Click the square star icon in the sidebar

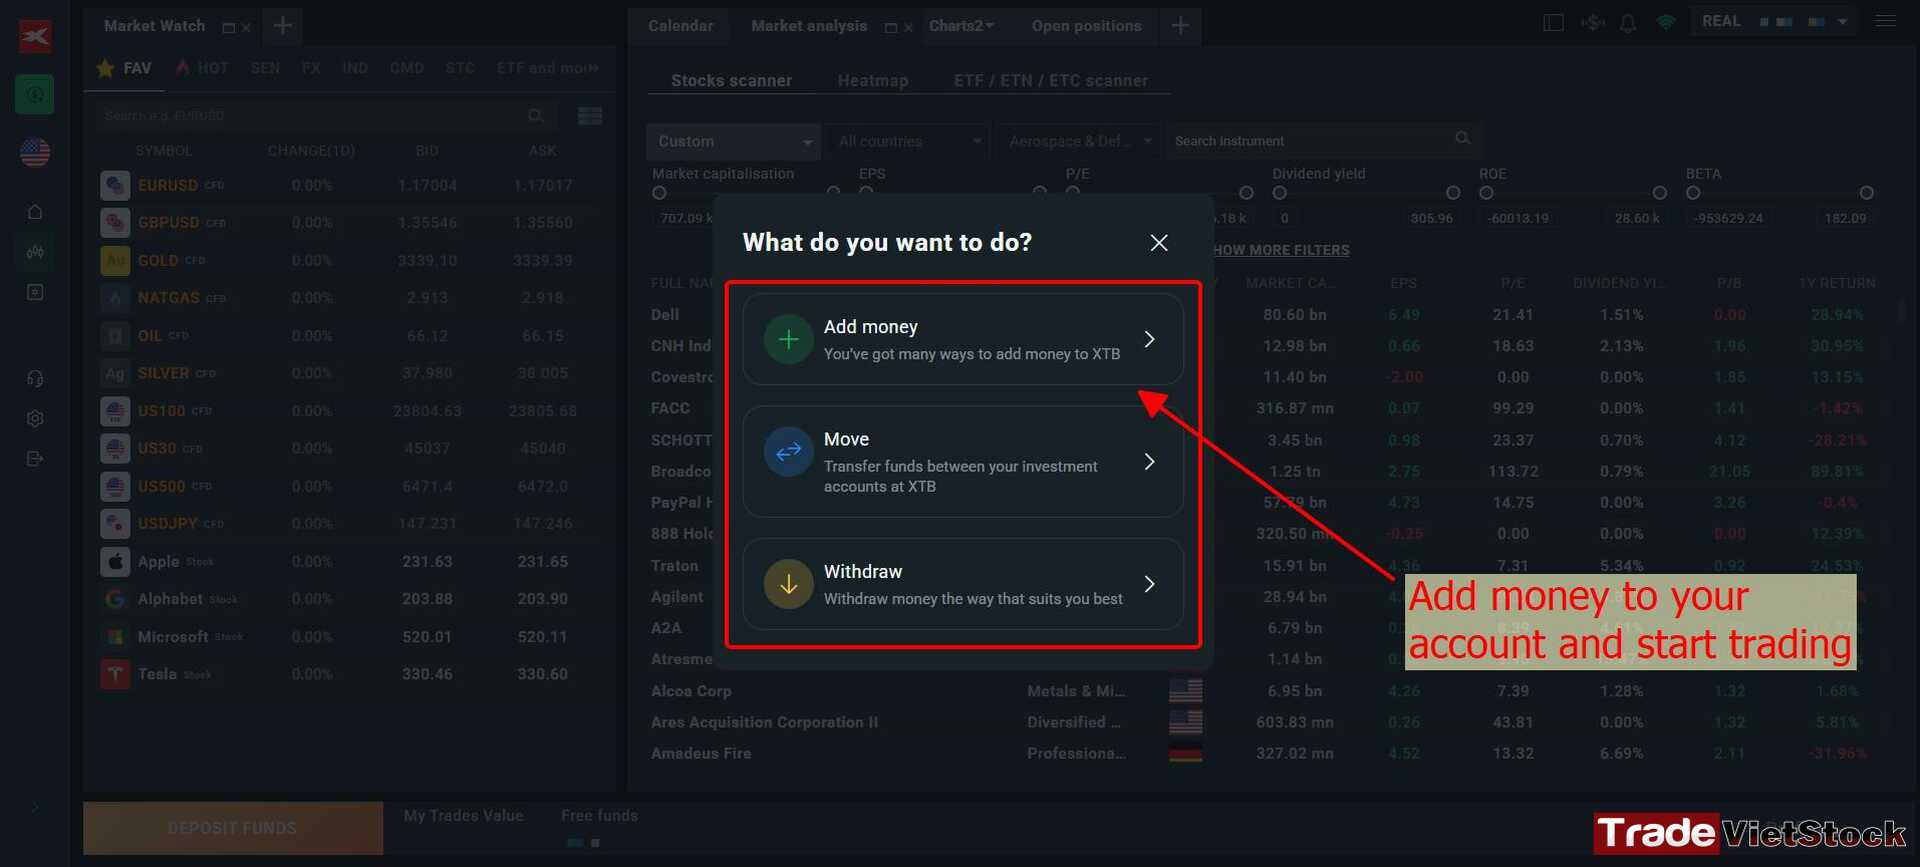tap(35, 292)
